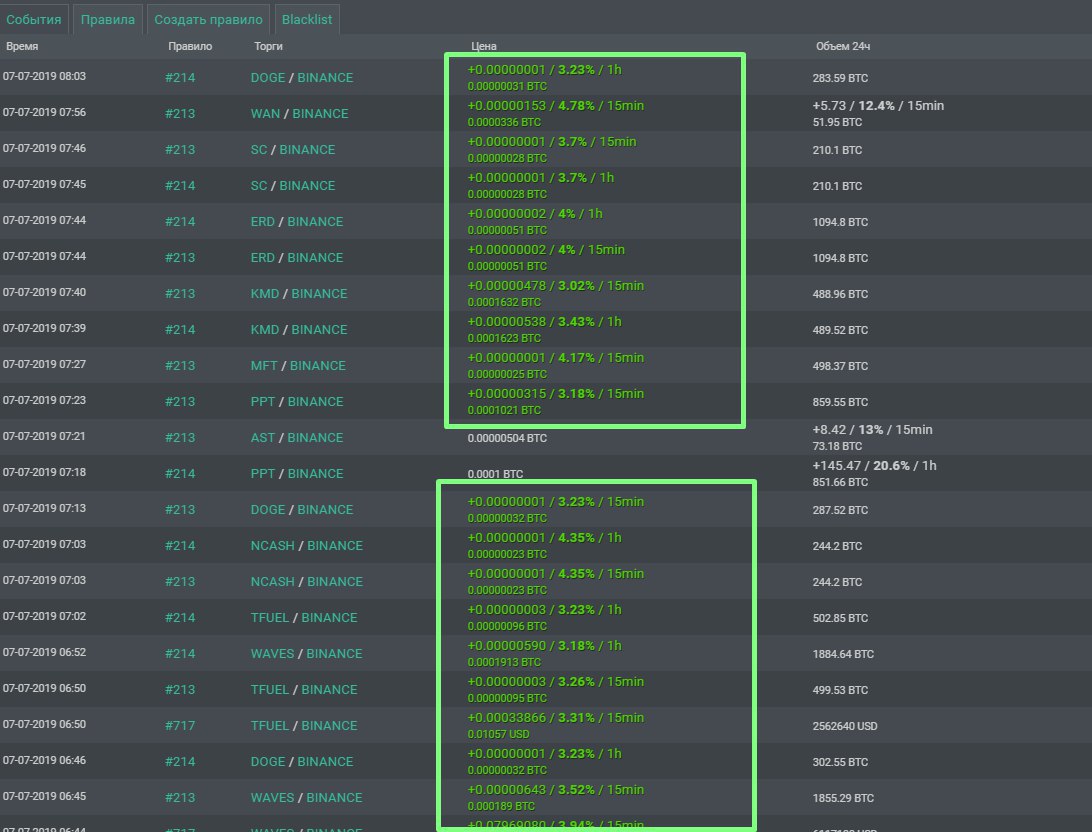Select the 0.0001021 BTC price value
1092x832 pixels.
point(504,410)
